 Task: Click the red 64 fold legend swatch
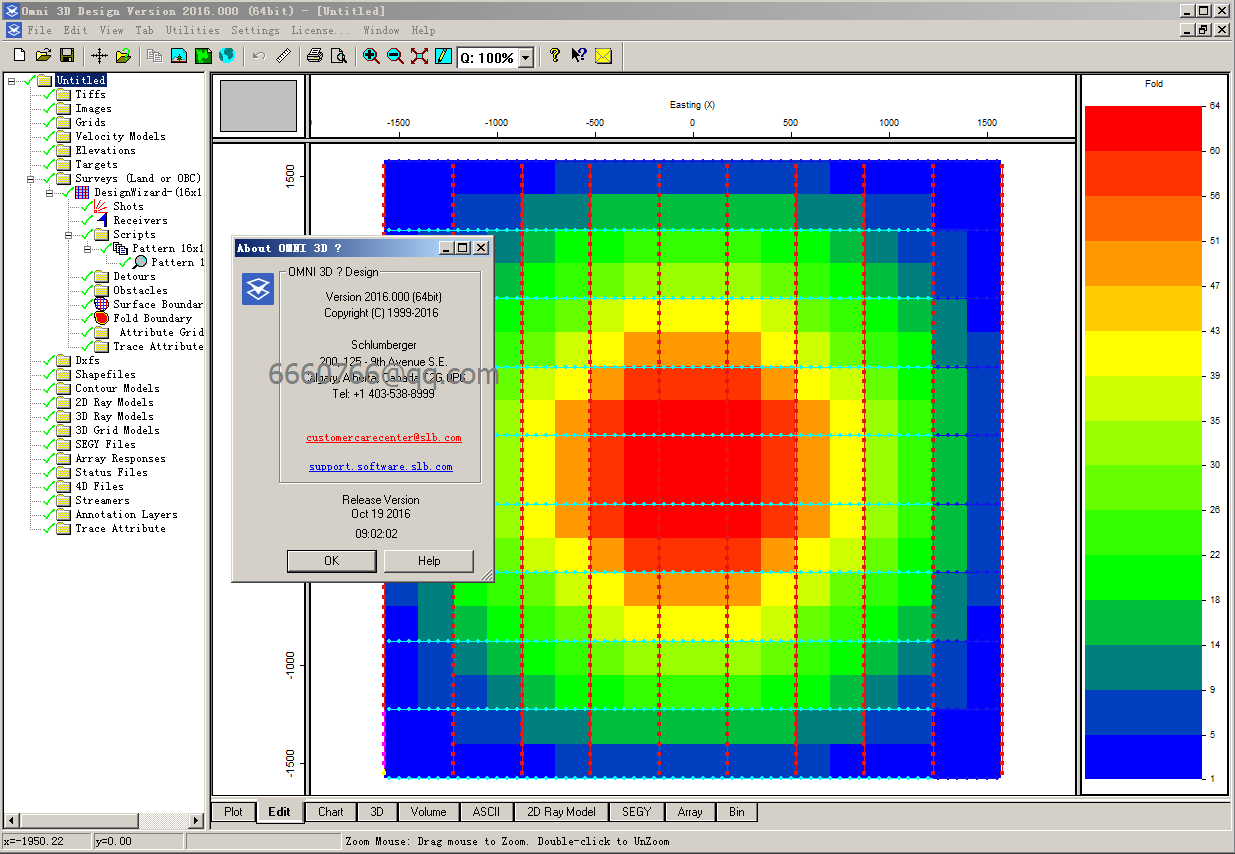click(x=1143, y=128)
